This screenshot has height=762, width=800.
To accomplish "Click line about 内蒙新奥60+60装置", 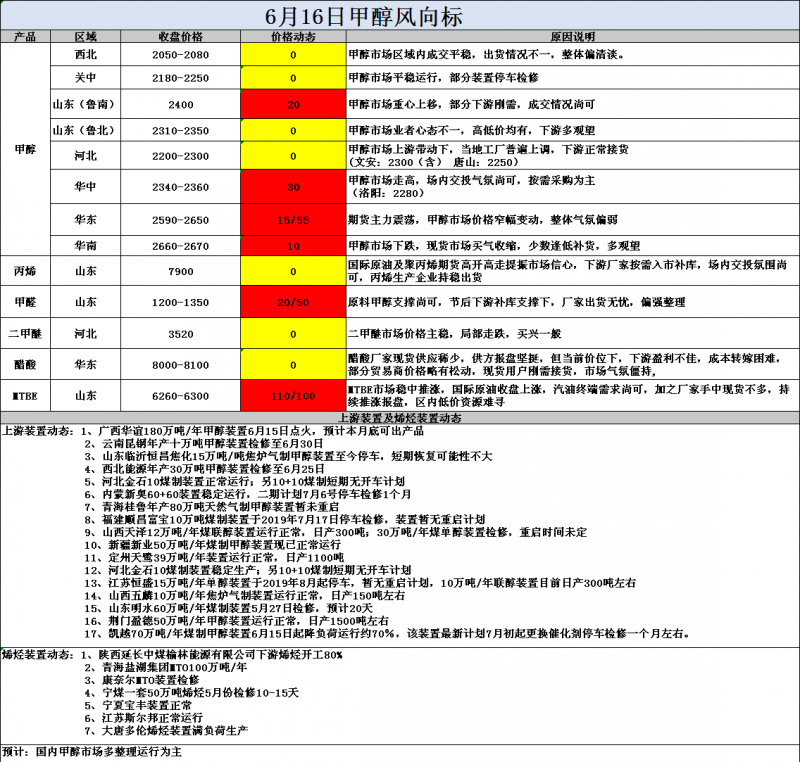I will (x=248, y=494).
